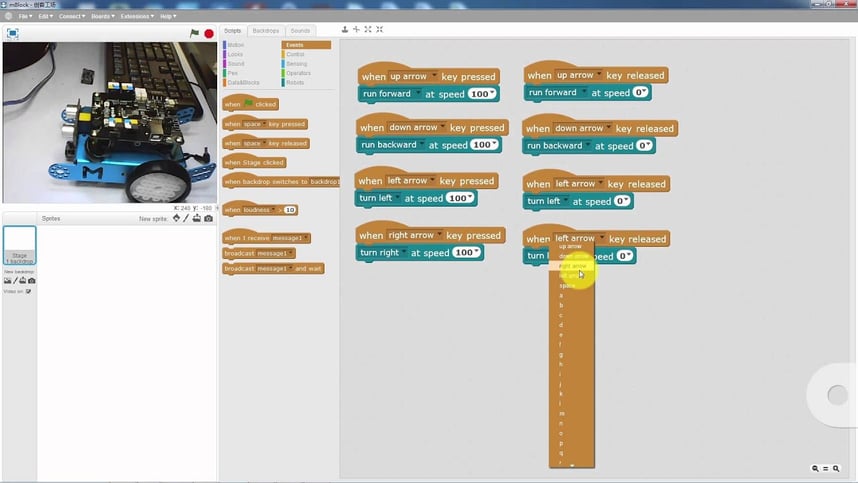The width and height of the screenshot is (858, 483).
Task: Toggle full-screen stage mode icon
Action: (x=12, y=33)
